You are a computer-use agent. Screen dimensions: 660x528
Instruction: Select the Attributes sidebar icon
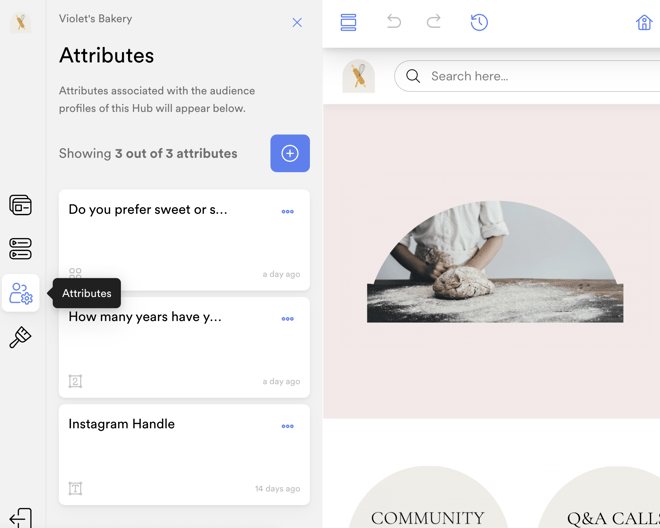point(21,293)
